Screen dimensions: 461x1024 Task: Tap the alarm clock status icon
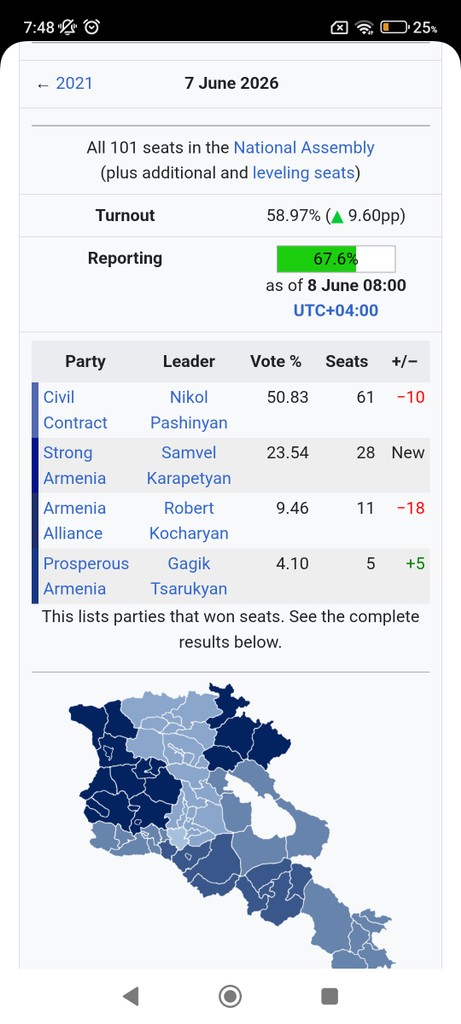coord(93,27)
